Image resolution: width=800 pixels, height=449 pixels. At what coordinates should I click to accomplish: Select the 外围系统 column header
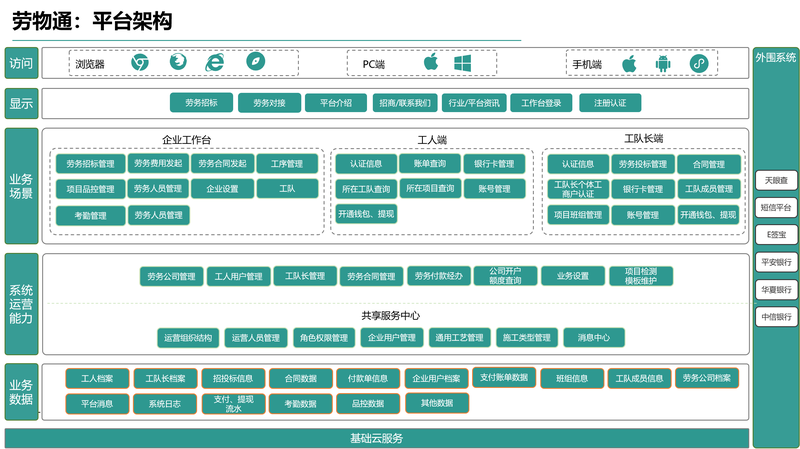(776, 58)
